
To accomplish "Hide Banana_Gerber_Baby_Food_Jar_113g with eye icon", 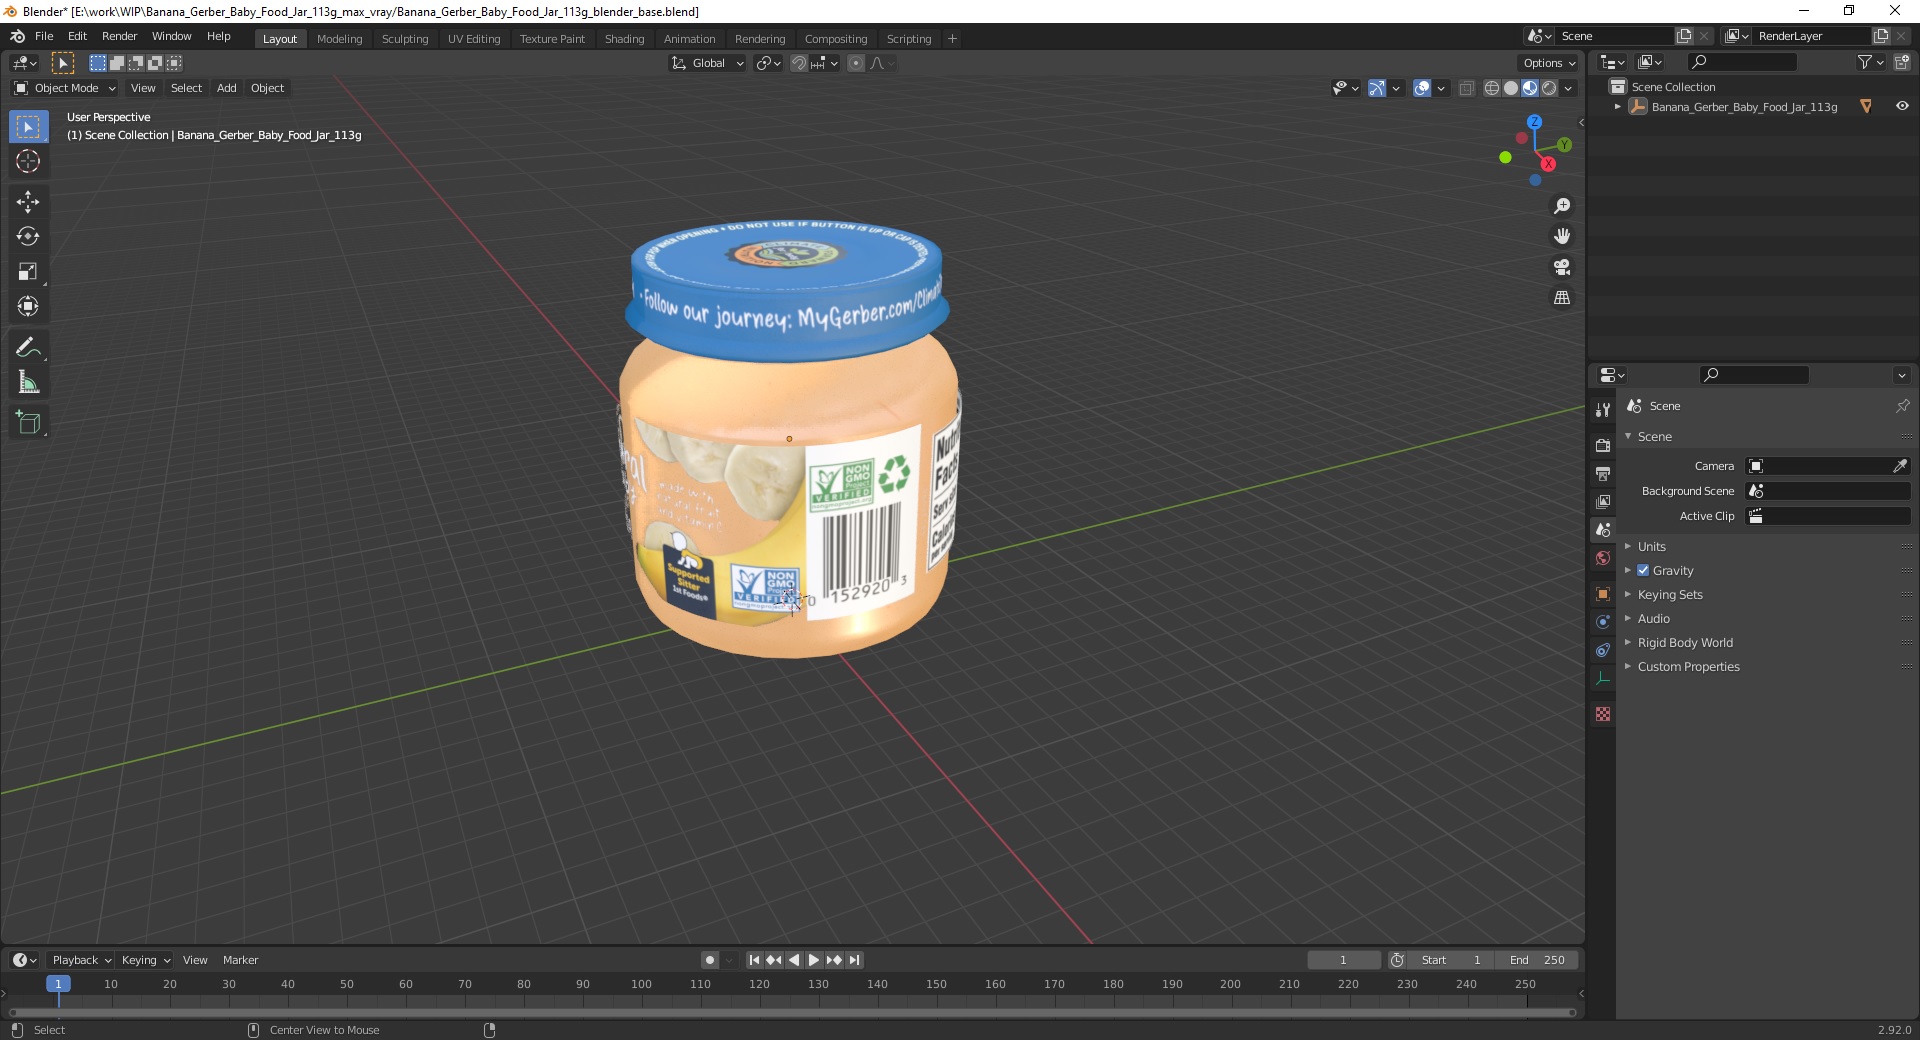I will (x=1902, y=106).
